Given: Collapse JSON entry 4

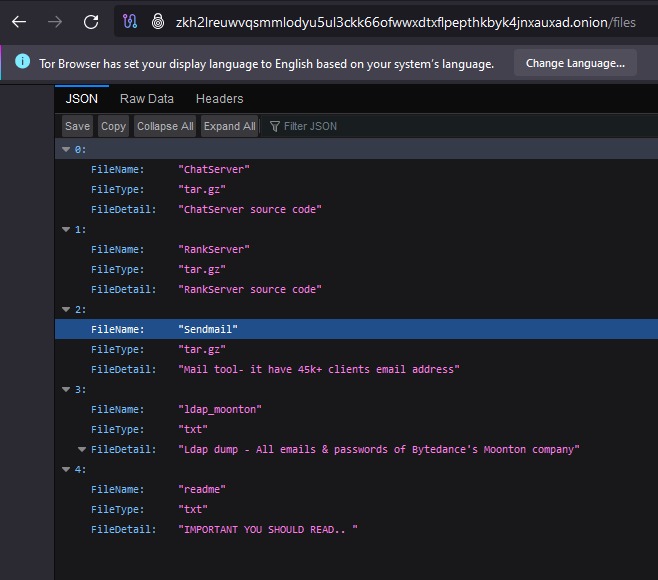Looking at the screenshot, I should (66, 469).
